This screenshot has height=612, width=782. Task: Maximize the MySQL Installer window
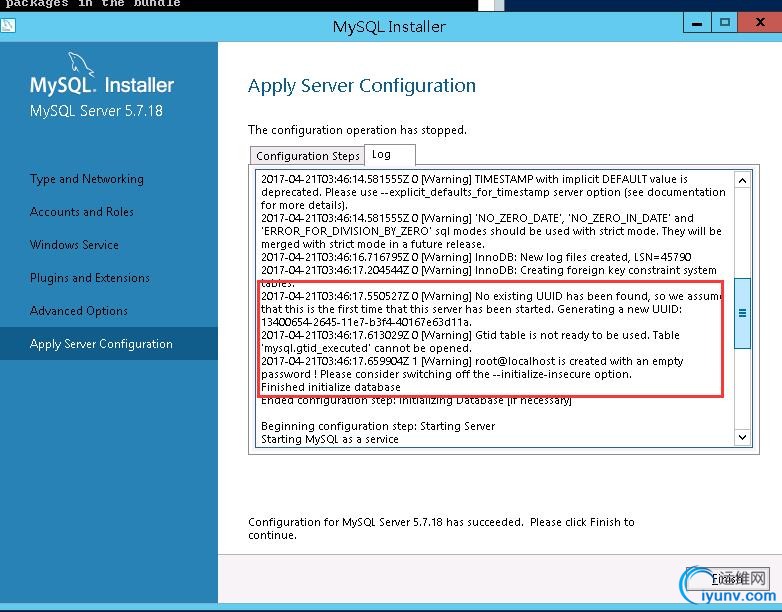(x=725, y=22)
